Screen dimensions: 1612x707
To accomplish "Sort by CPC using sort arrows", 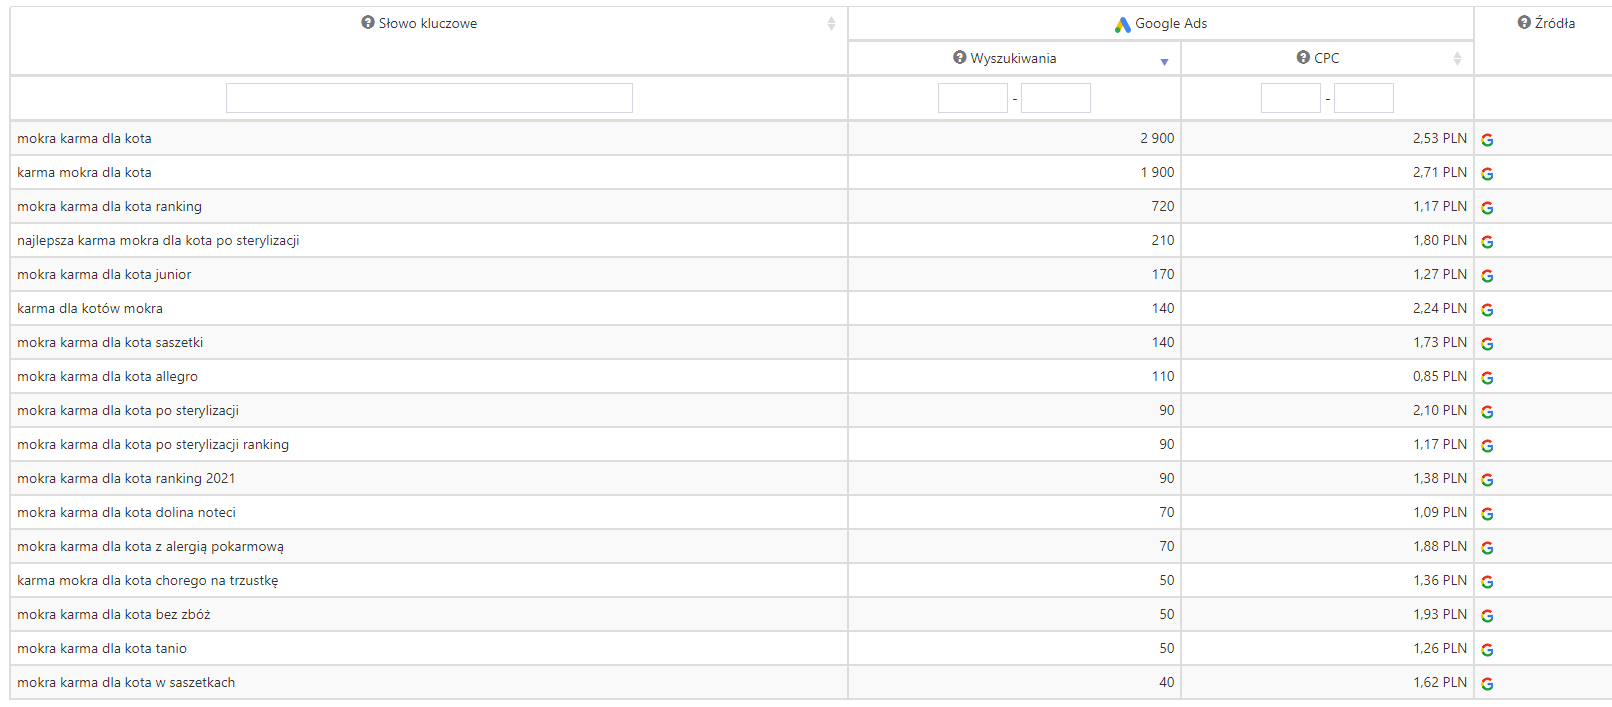I will (x=1457, y=58).
